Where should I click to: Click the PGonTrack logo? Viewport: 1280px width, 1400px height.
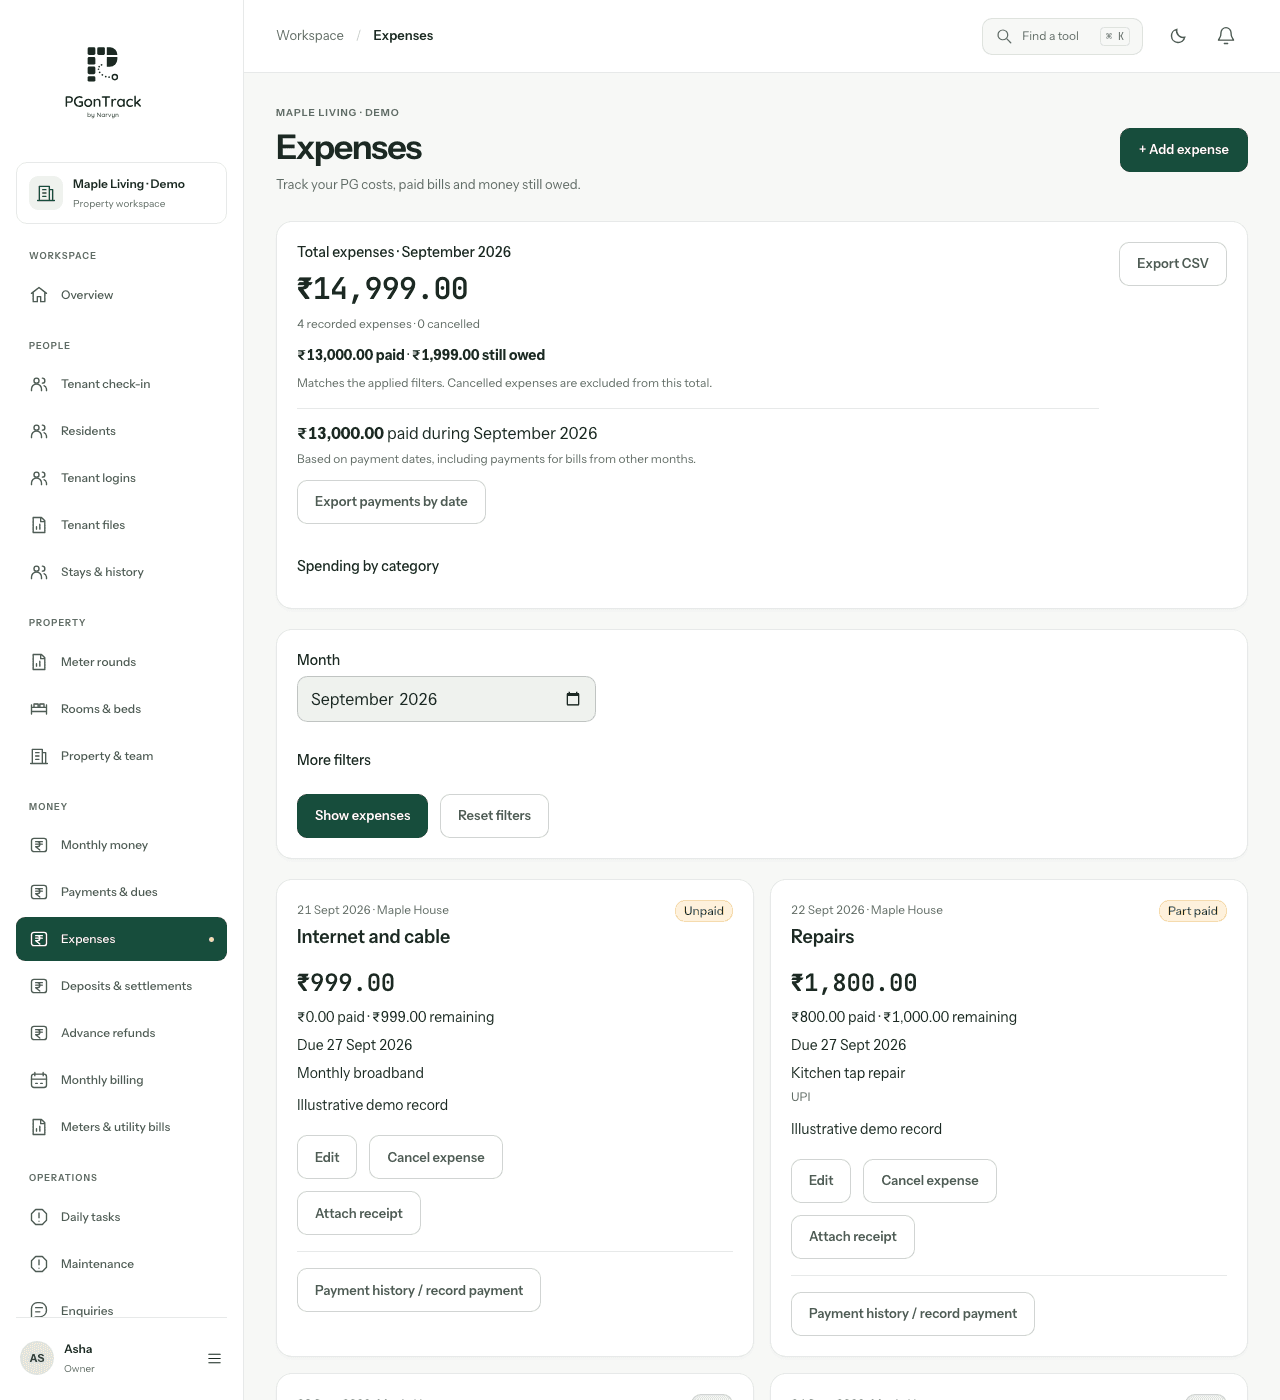pyautogui.click(x=103, y=82)
